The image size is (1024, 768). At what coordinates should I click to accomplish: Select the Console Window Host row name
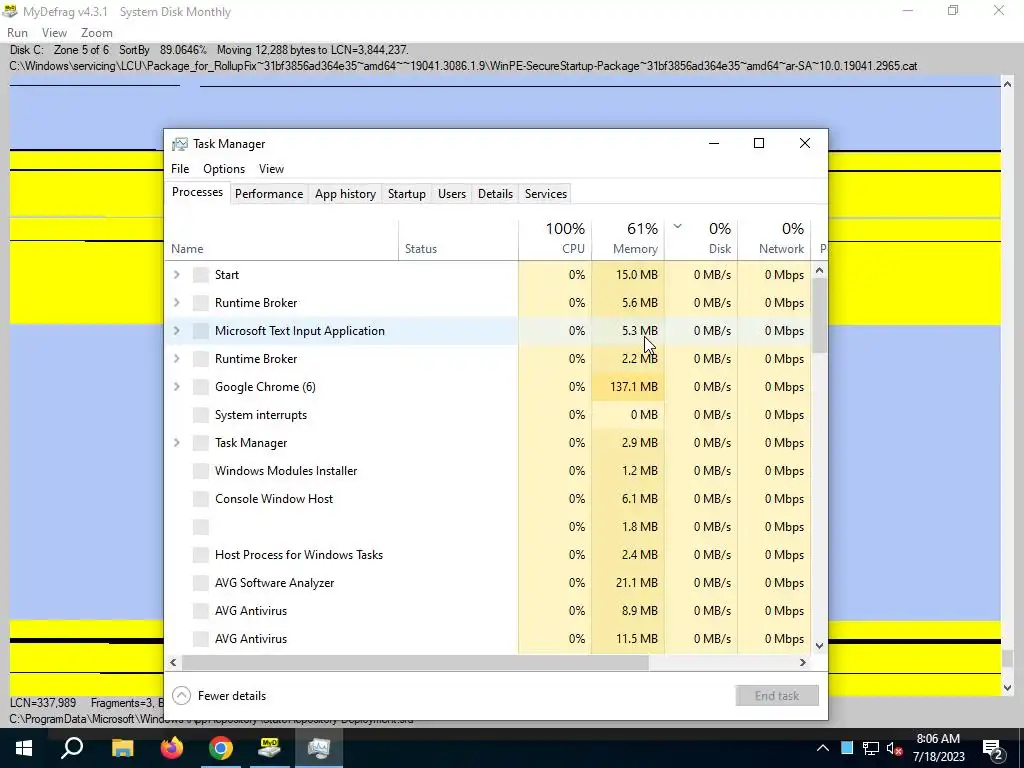coord(274,500)
